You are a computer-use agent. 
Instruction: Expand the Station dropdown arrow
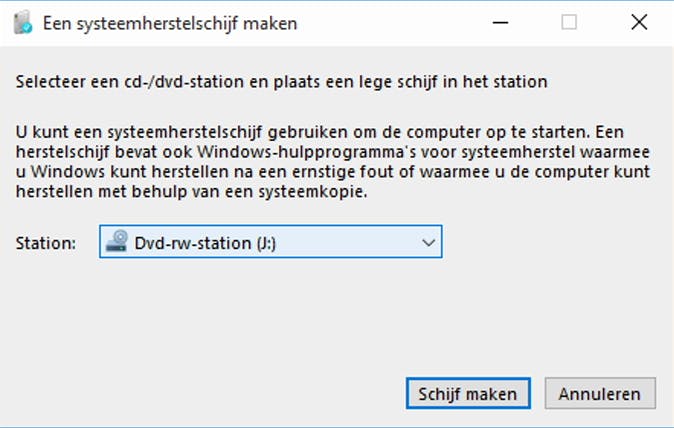pos(428,242)
